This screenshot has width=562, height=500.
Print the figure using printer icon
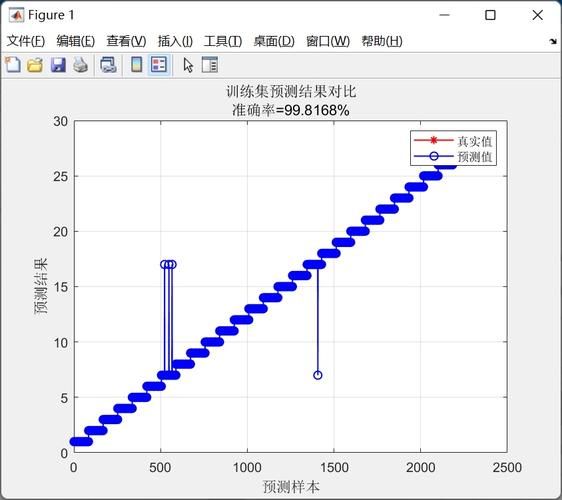[x=80, y=65]
